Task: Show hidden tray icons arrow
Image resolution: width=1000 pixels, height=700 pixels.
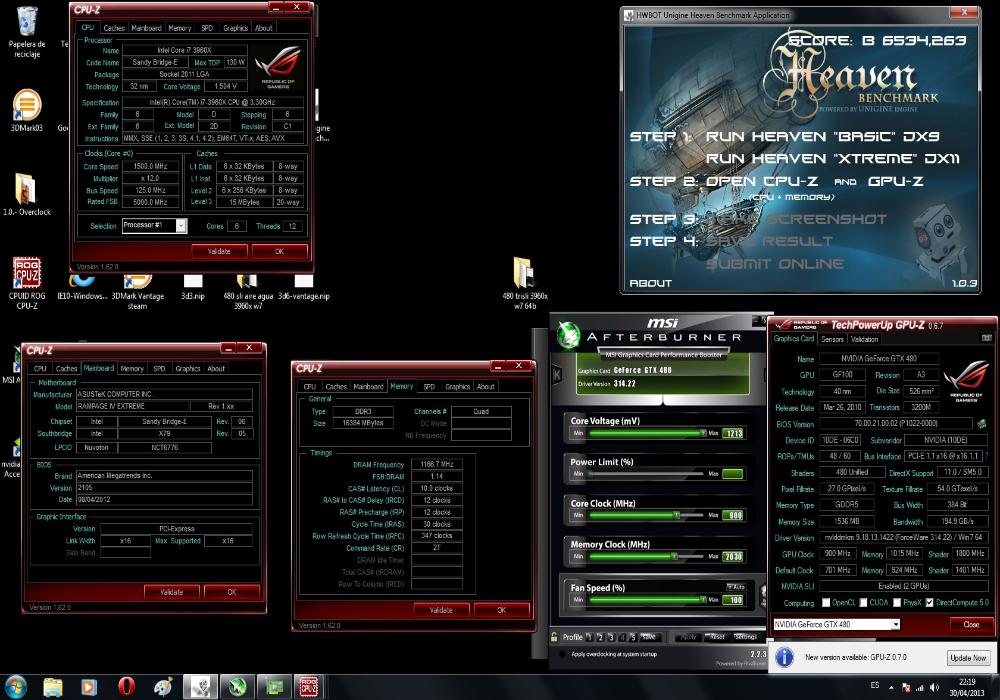Action: pyautogui.click(x=892, y=687)
